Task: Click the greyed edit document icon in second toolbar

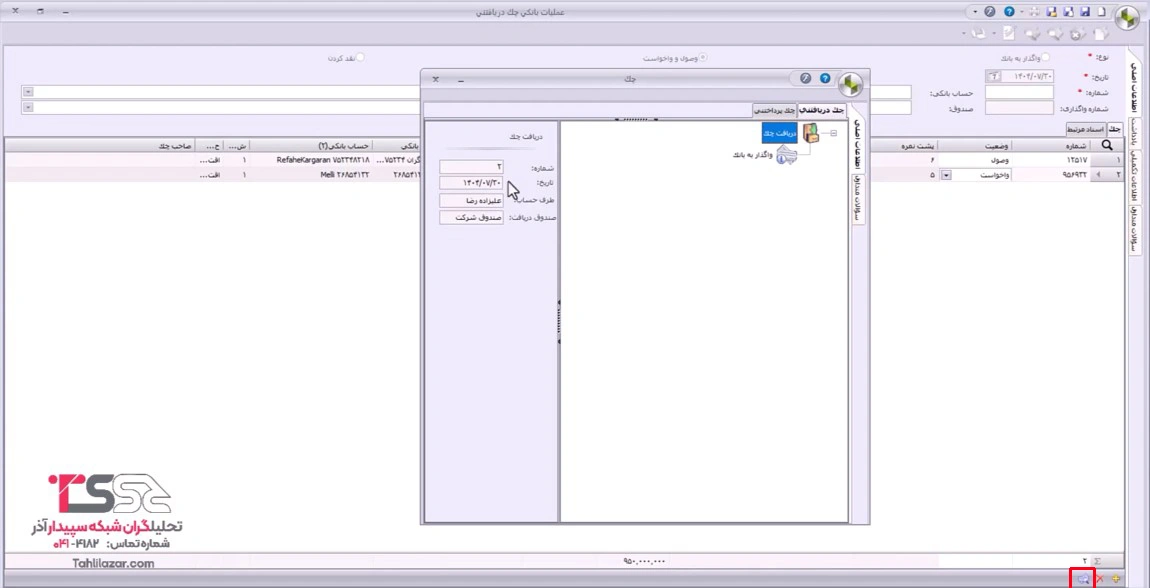Action: click(x=1009, y=33)
